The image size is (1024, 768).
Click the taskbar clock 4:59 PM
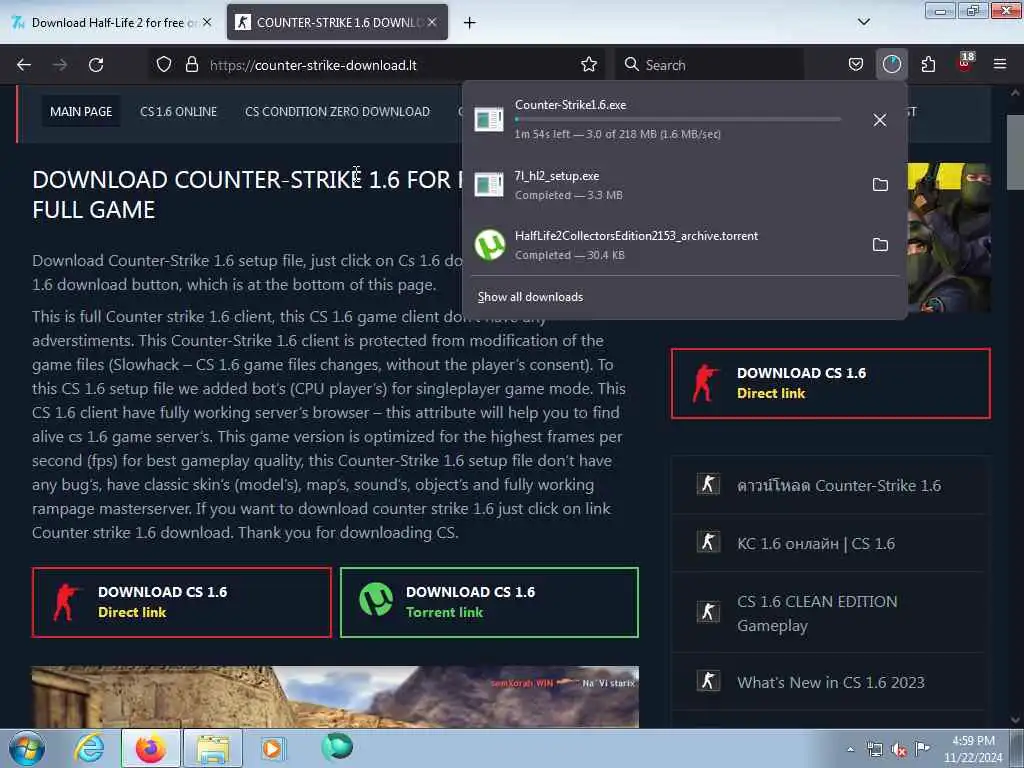pyautogui.click(x=973, y=749)
